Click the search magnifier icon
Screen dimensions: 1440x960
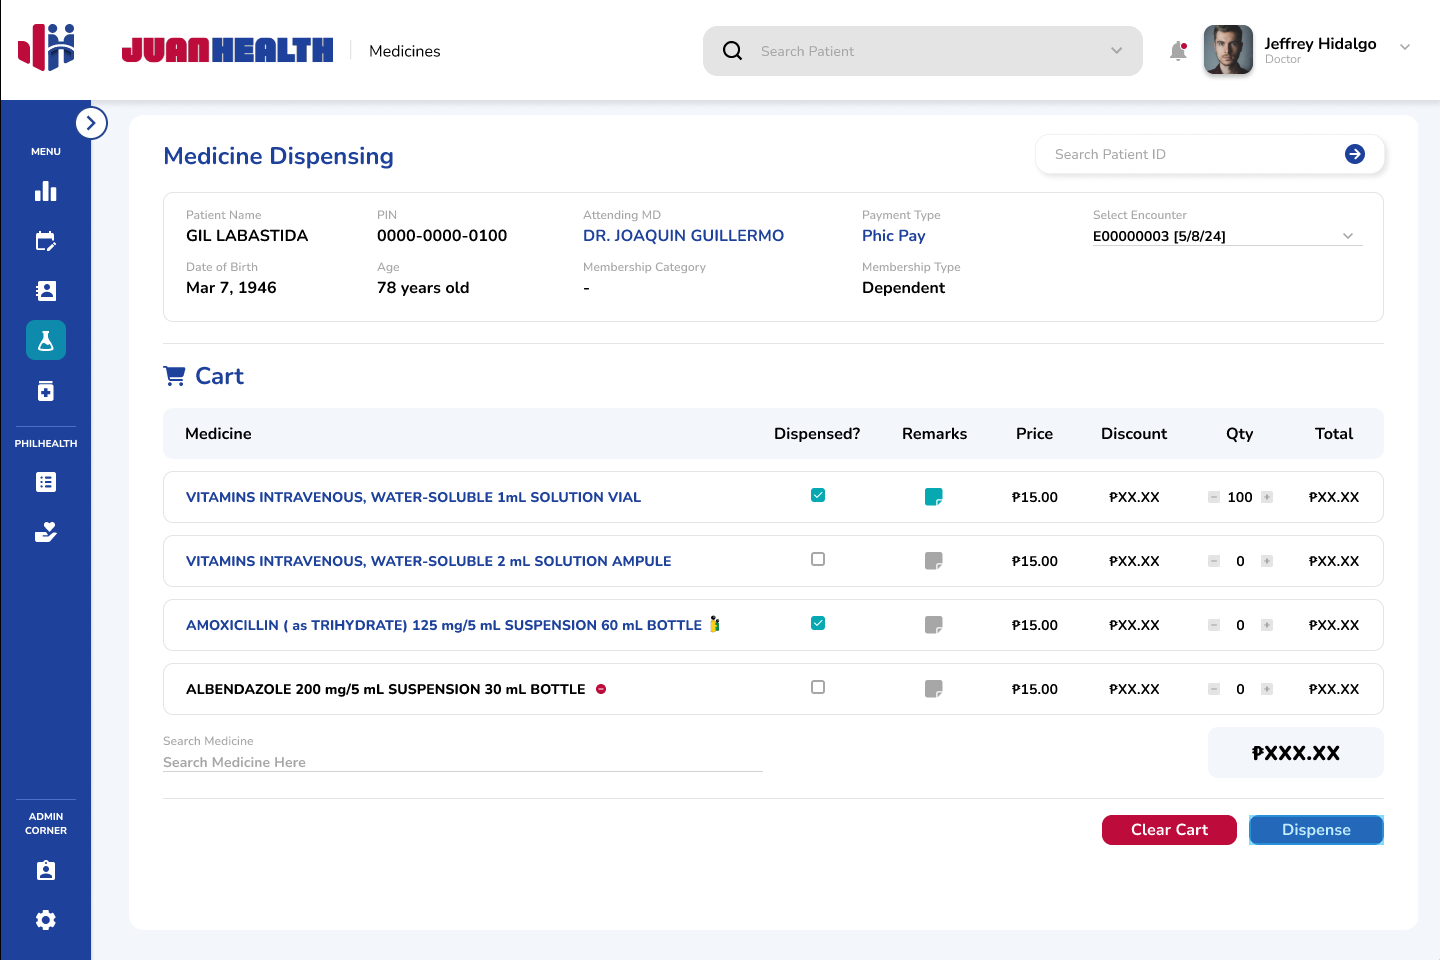point(733,51)
